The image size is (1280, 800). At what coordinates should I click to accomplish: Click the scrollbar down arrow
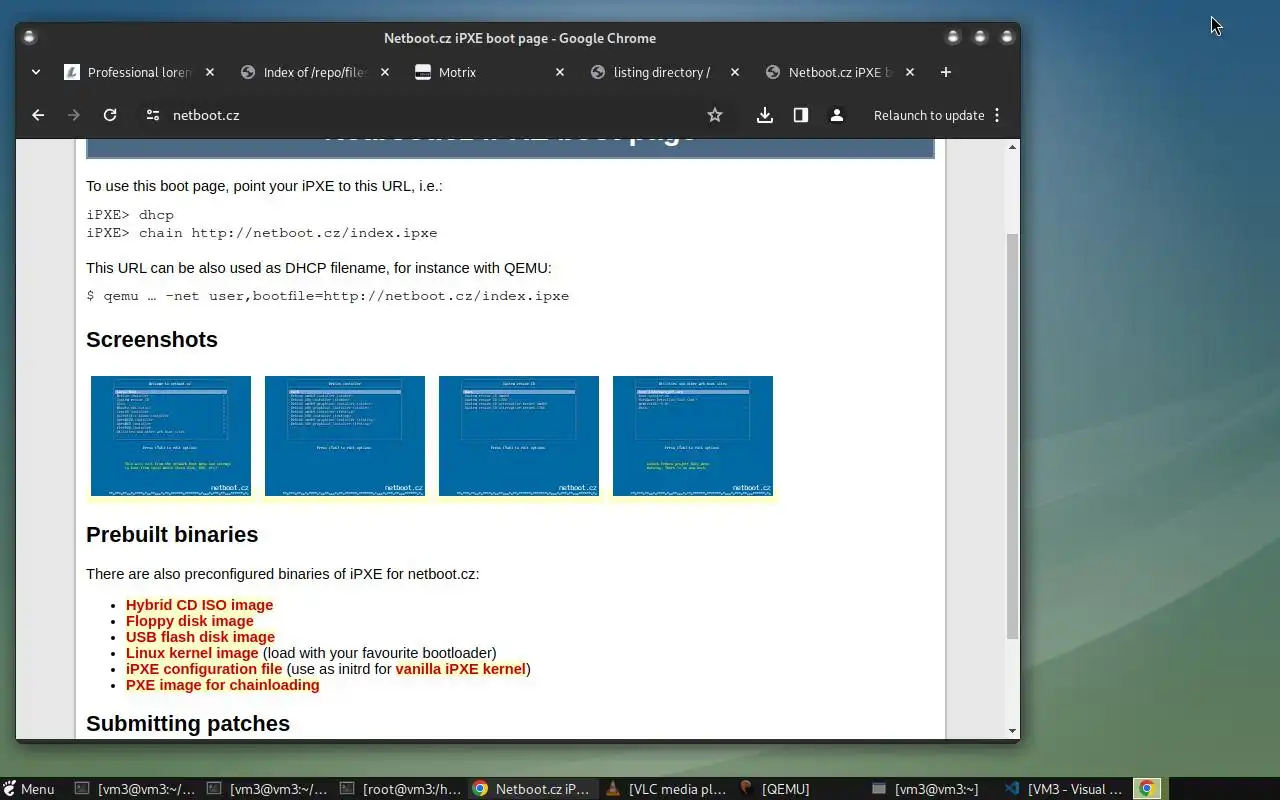(1012, 732)
